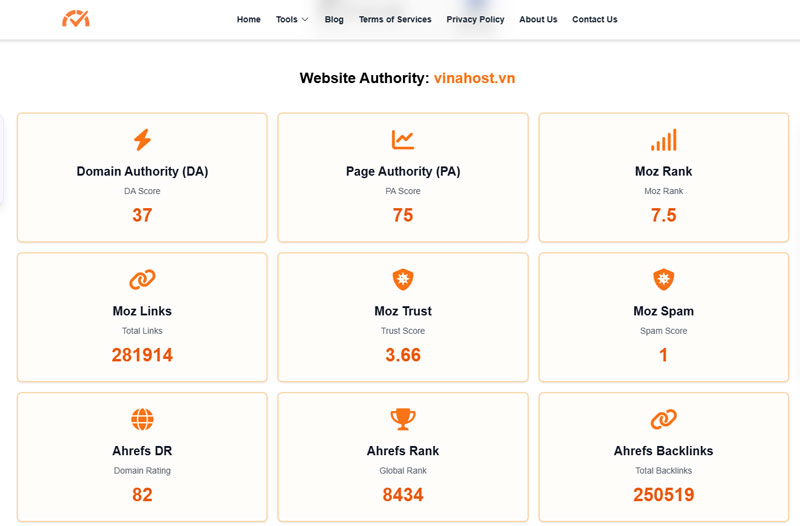Click the Moz Trust title
The image size is (800, 526).
tap(403, 311)
